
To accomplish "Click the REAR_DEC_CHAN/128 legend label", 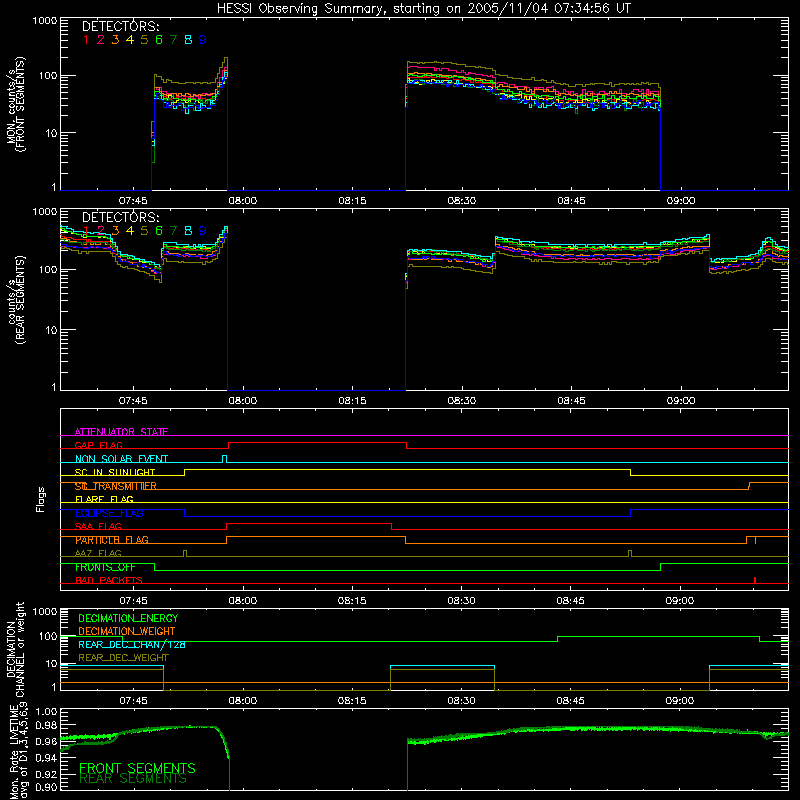I will coord(132,644).
